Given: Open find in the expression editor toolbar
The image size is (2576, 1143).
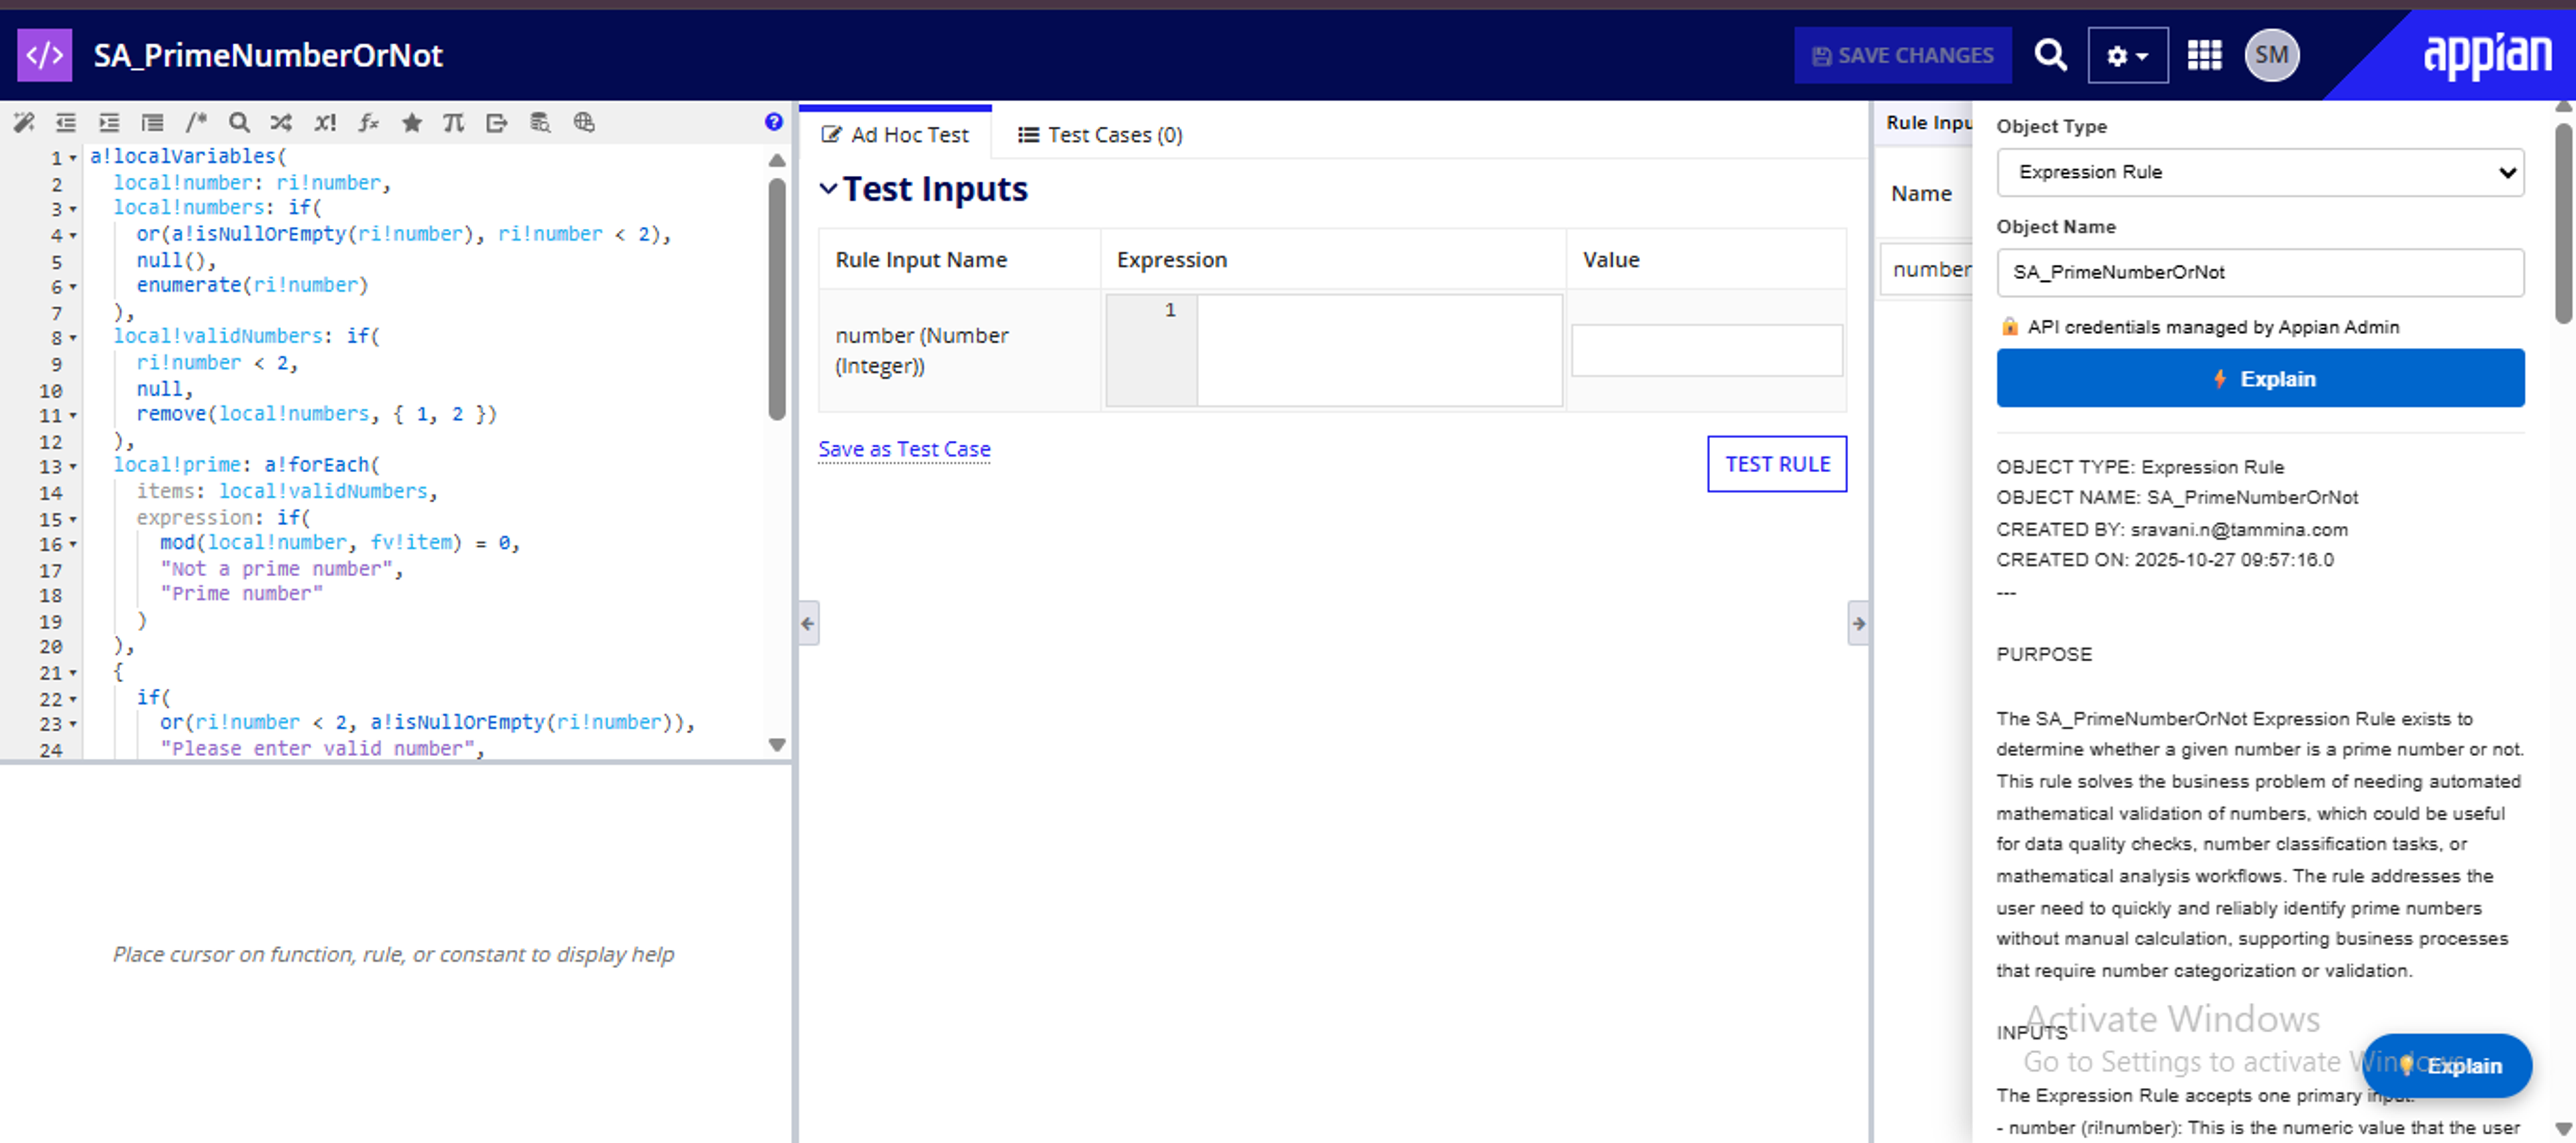Looking at the screenshot, I should pos(238,122).
